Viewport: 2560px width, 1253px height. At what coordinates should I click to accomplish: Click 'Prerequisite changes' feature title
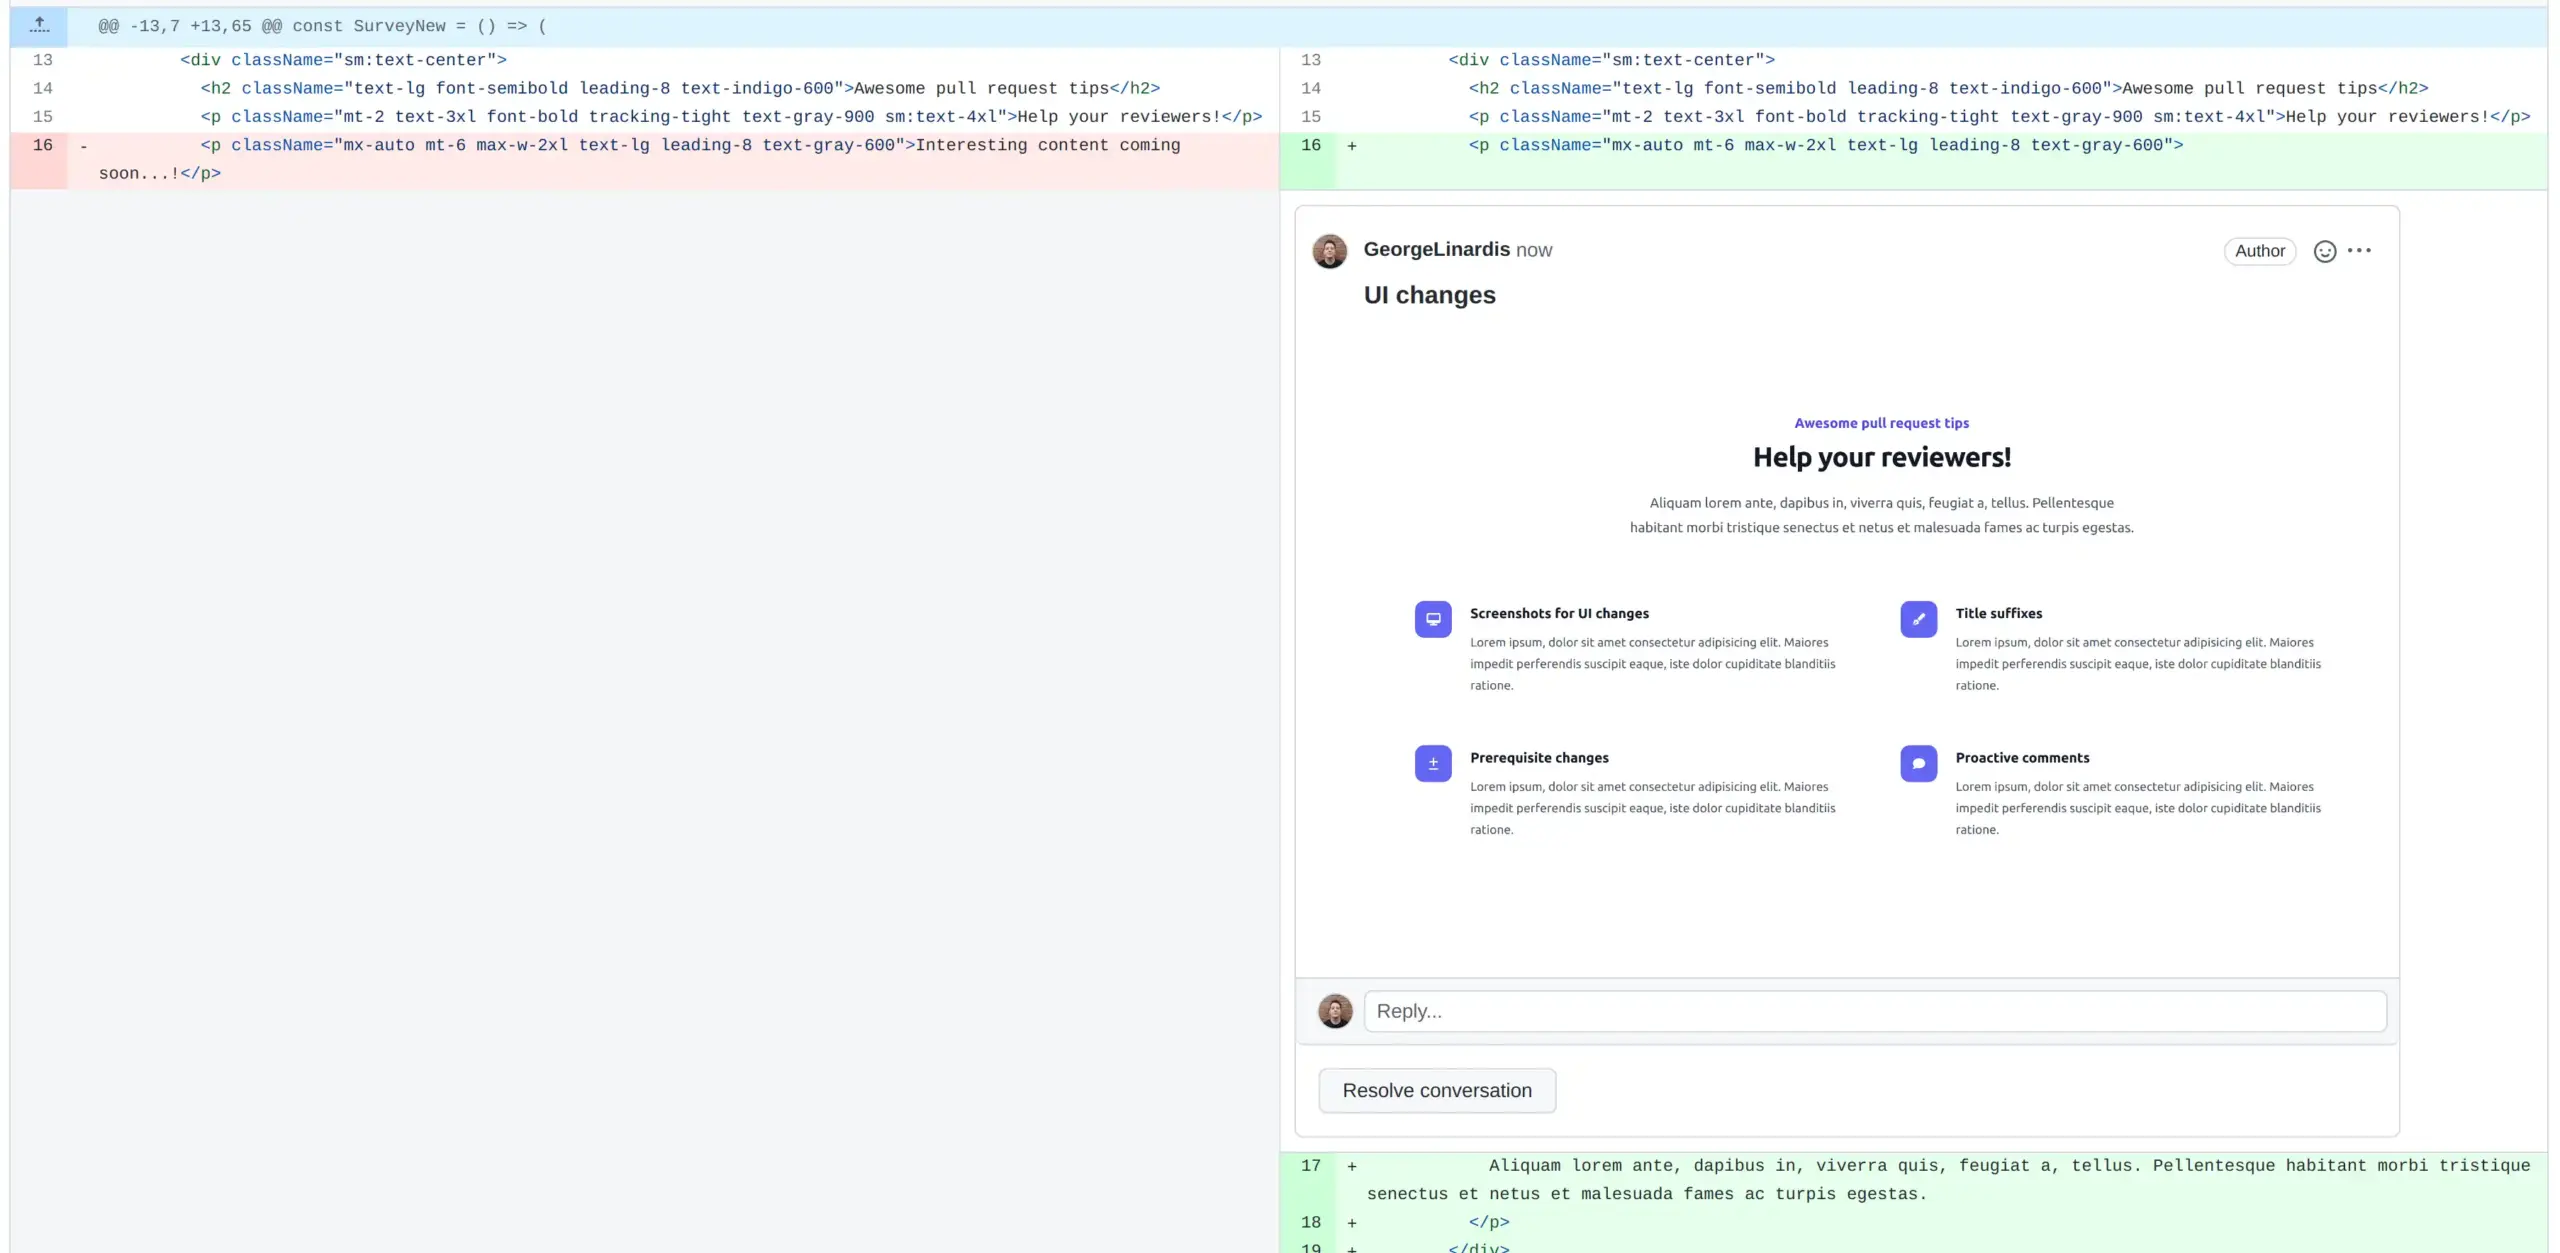tap(1539, 757)
